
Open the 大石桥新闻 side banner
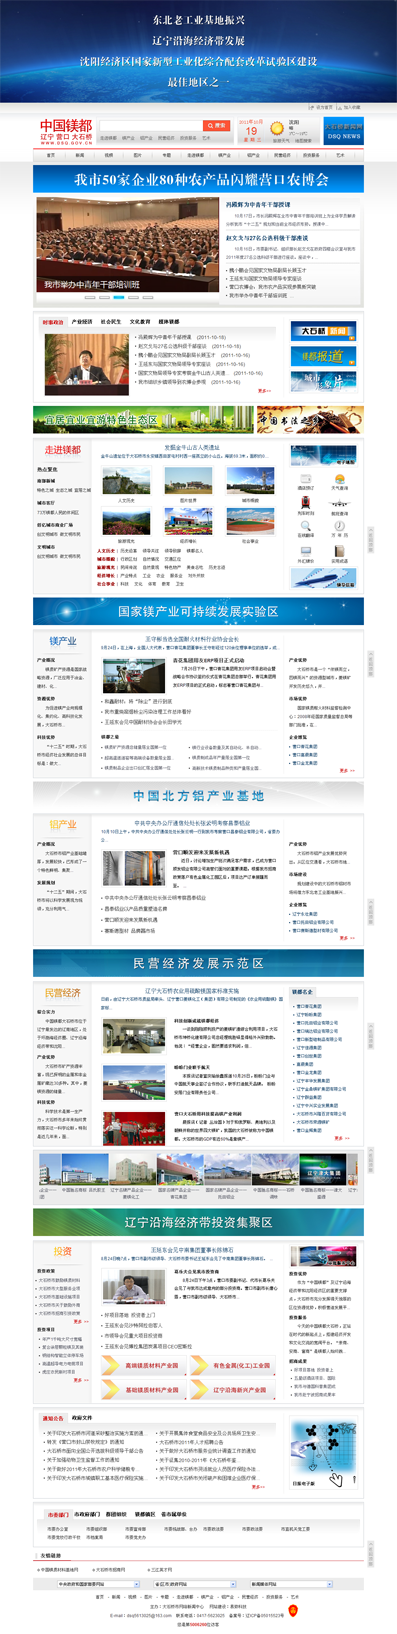[322, 331]
